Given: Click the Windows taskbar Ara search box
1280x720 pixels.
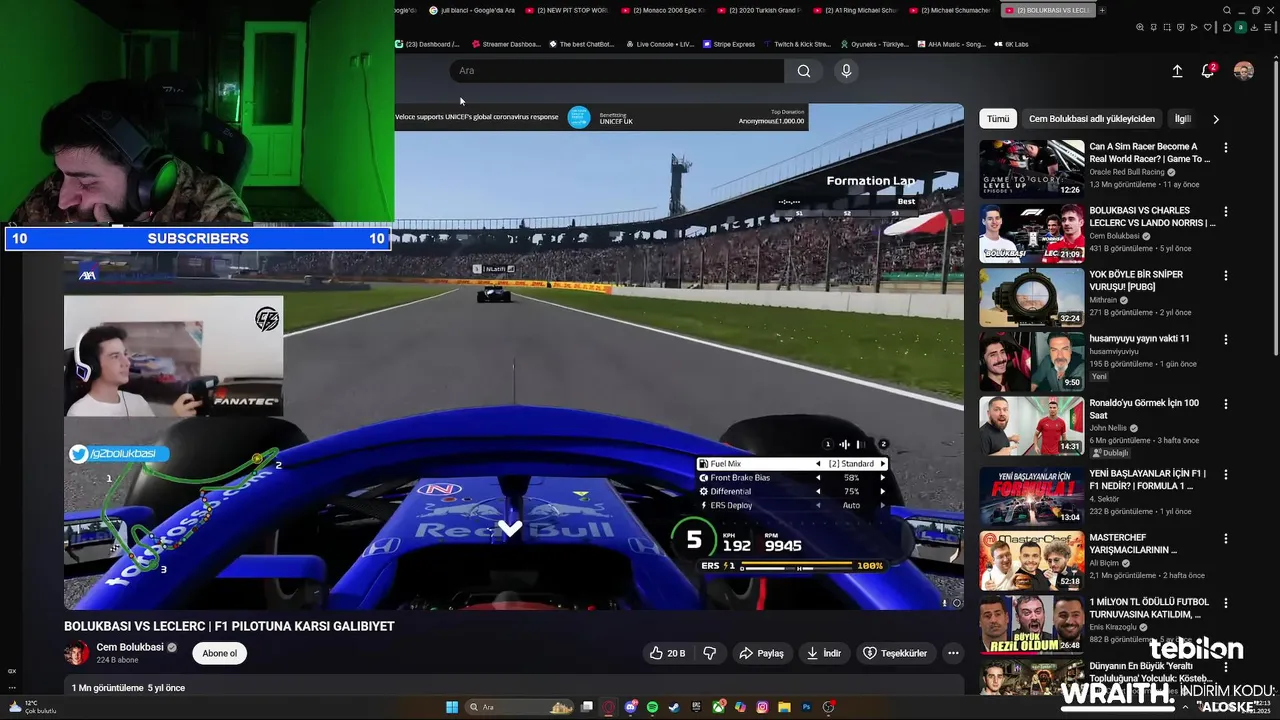Looking at the screenshot, I should pos(520,707).
